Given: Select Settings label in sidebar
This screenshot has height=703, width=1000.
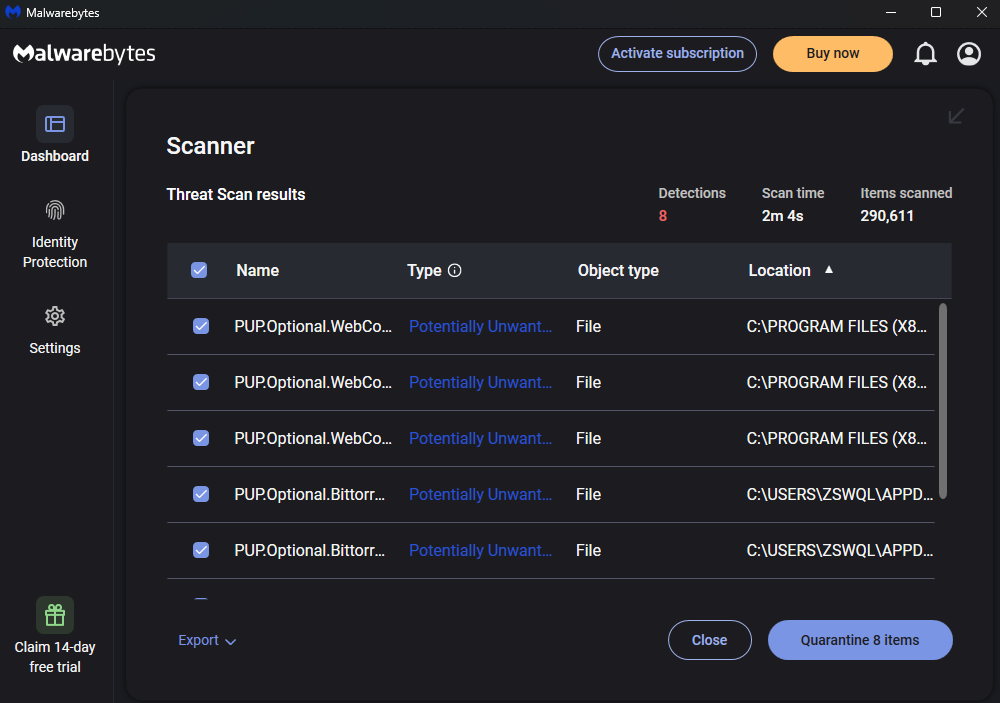Looking at the screenshot, I should (x=55, y=348).
